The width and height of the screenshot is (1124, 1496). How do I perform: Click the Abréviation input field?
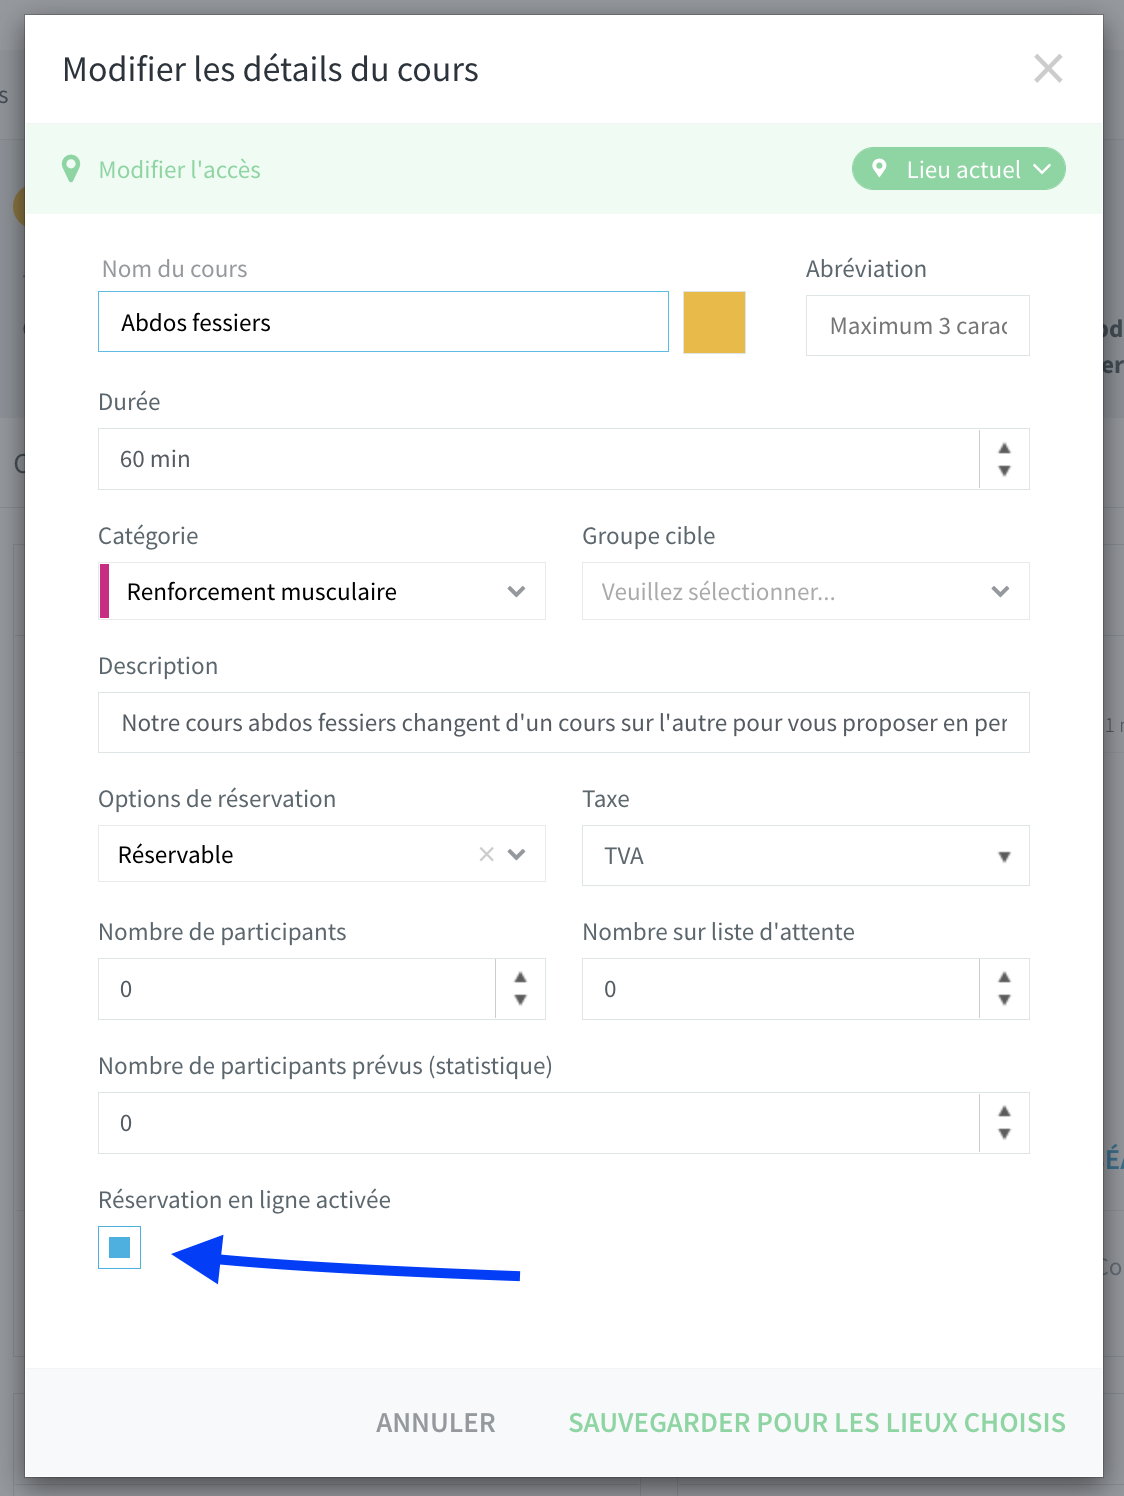click(918, 325)
